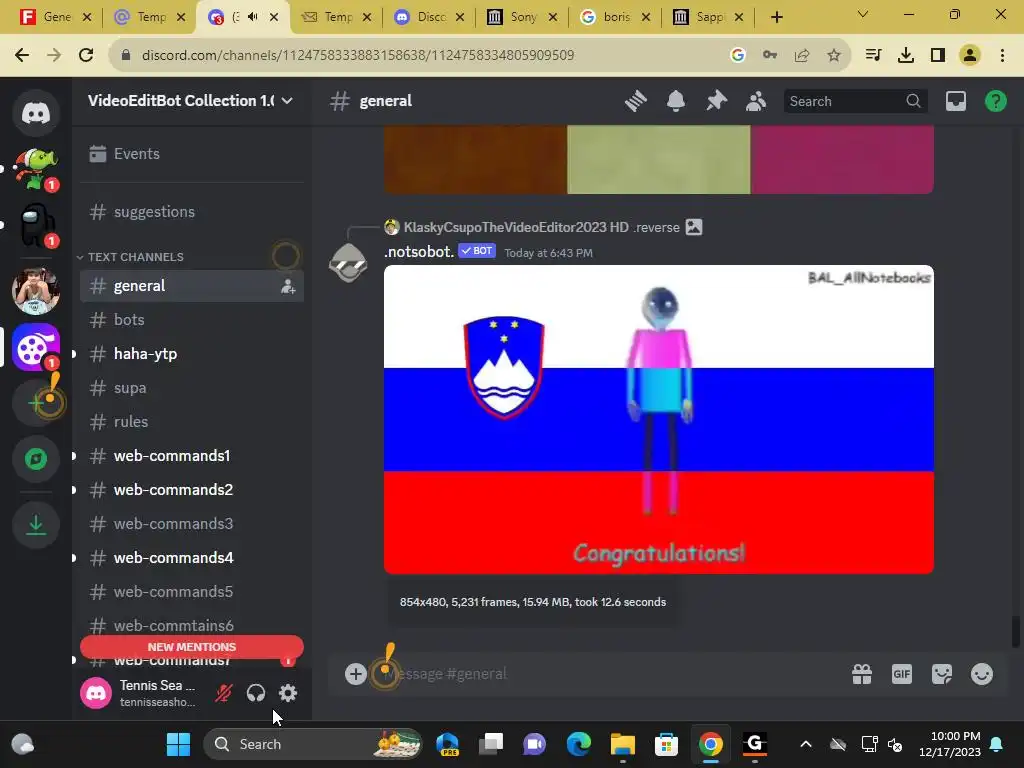
Task: Open the haha-ytp channel
Action: pos(191,354)
